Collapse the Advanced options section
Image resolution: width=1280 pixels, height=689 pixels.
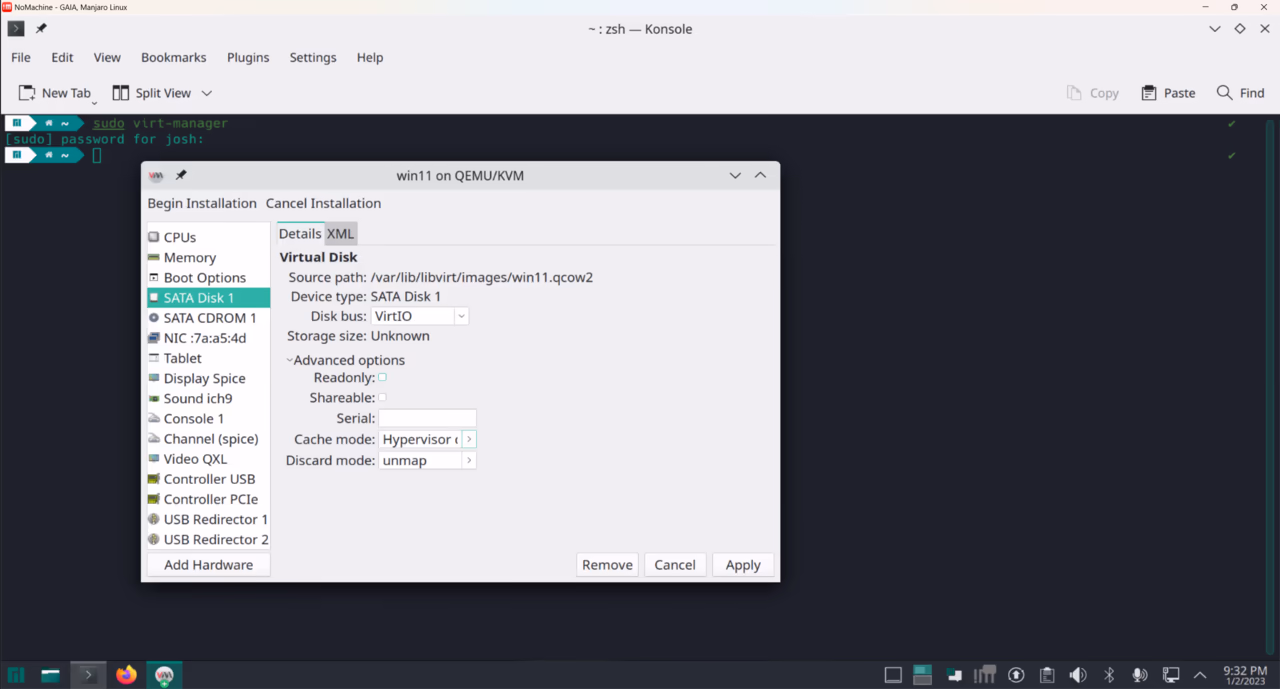(289, 359)
